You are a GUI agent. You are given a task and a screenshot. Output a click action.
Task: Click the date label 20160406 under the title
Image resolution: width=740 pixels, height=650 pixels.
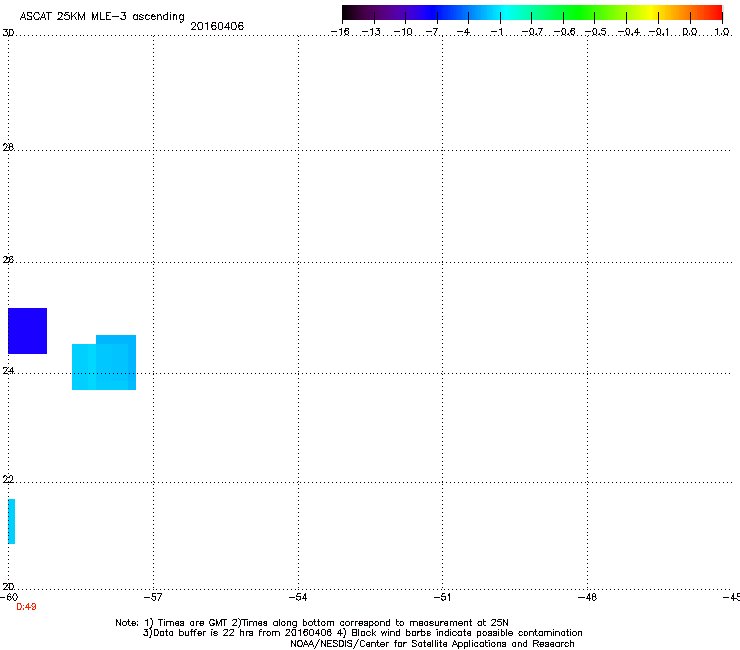217,26
